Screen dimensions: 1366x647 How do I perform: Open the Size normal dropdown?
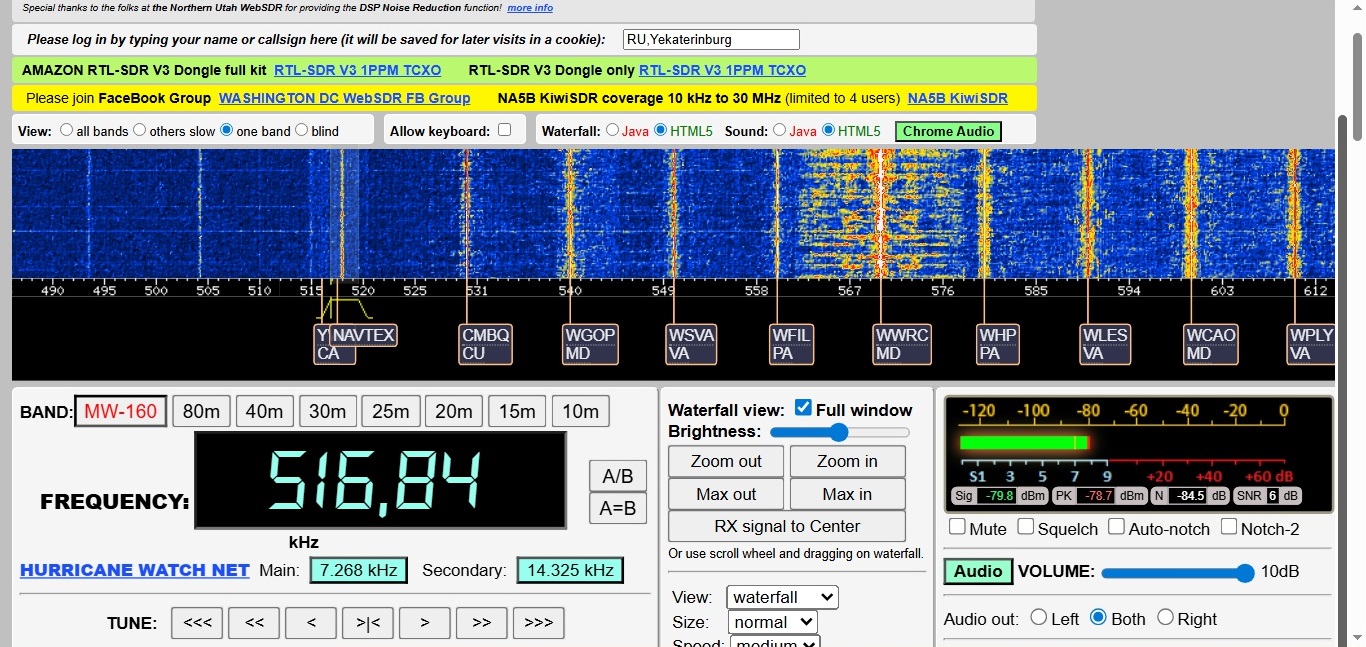[773, 622]
